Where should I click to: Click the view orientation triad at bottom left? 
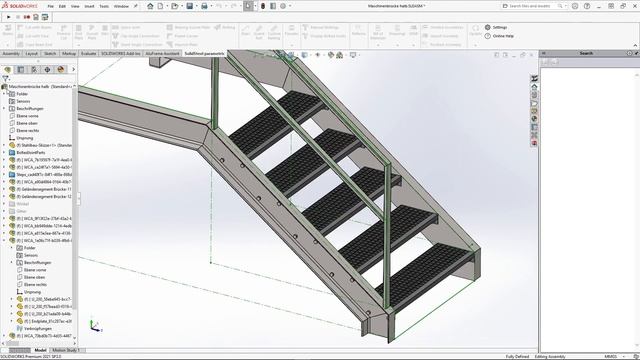tap(95, 326)
